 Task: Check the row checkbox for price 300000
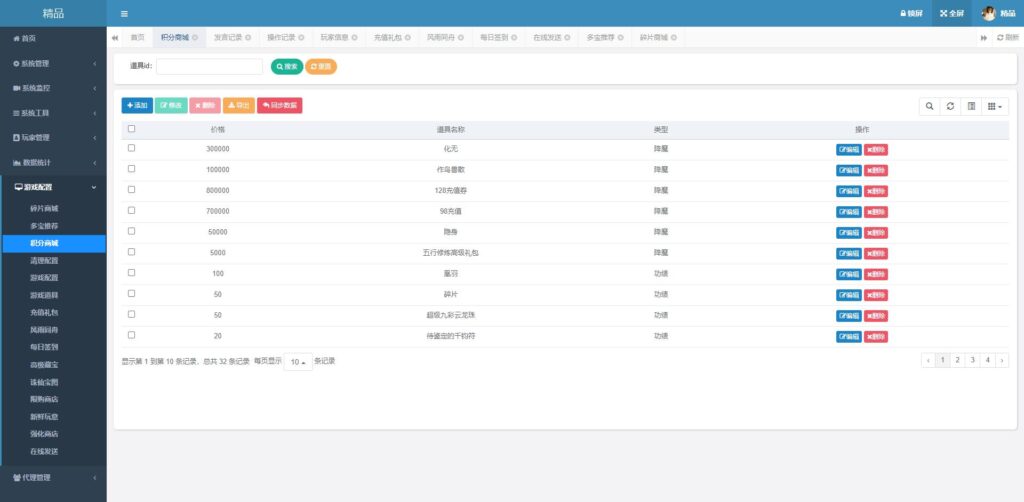pos(131,148)
